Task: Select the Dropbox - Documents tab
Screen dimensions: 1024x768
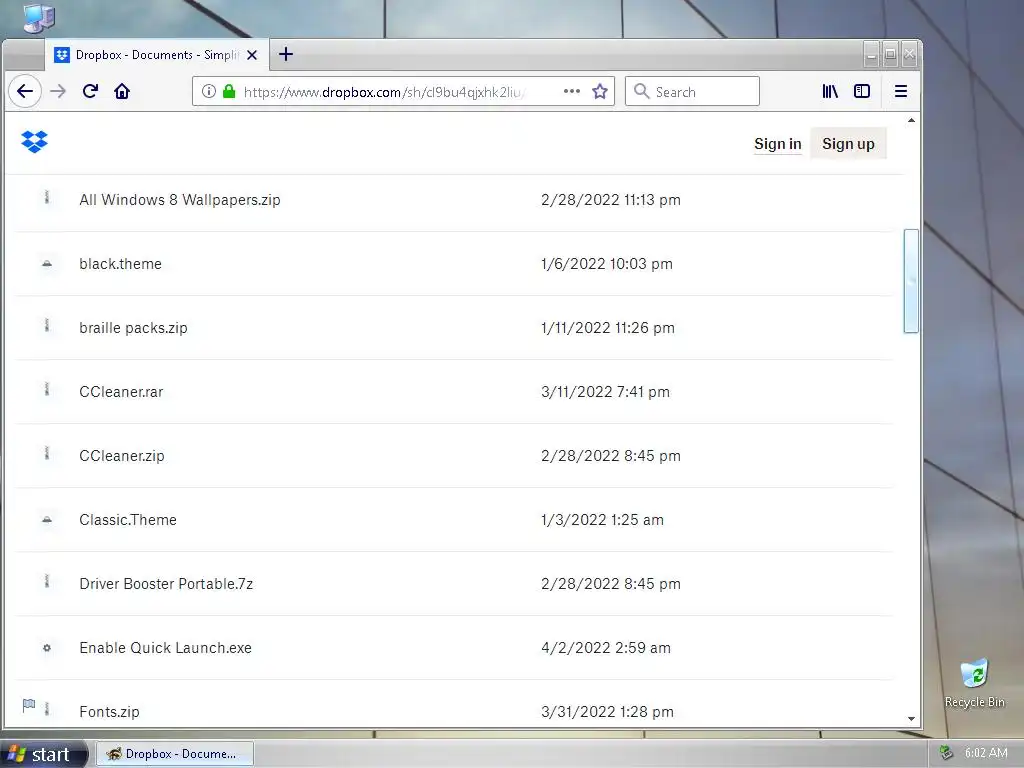Action: click(x=156, y=55)
